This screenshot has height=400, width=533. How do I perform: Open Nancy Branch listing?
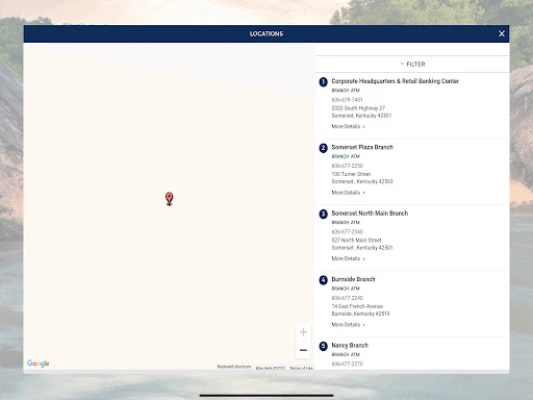(350, 345)
